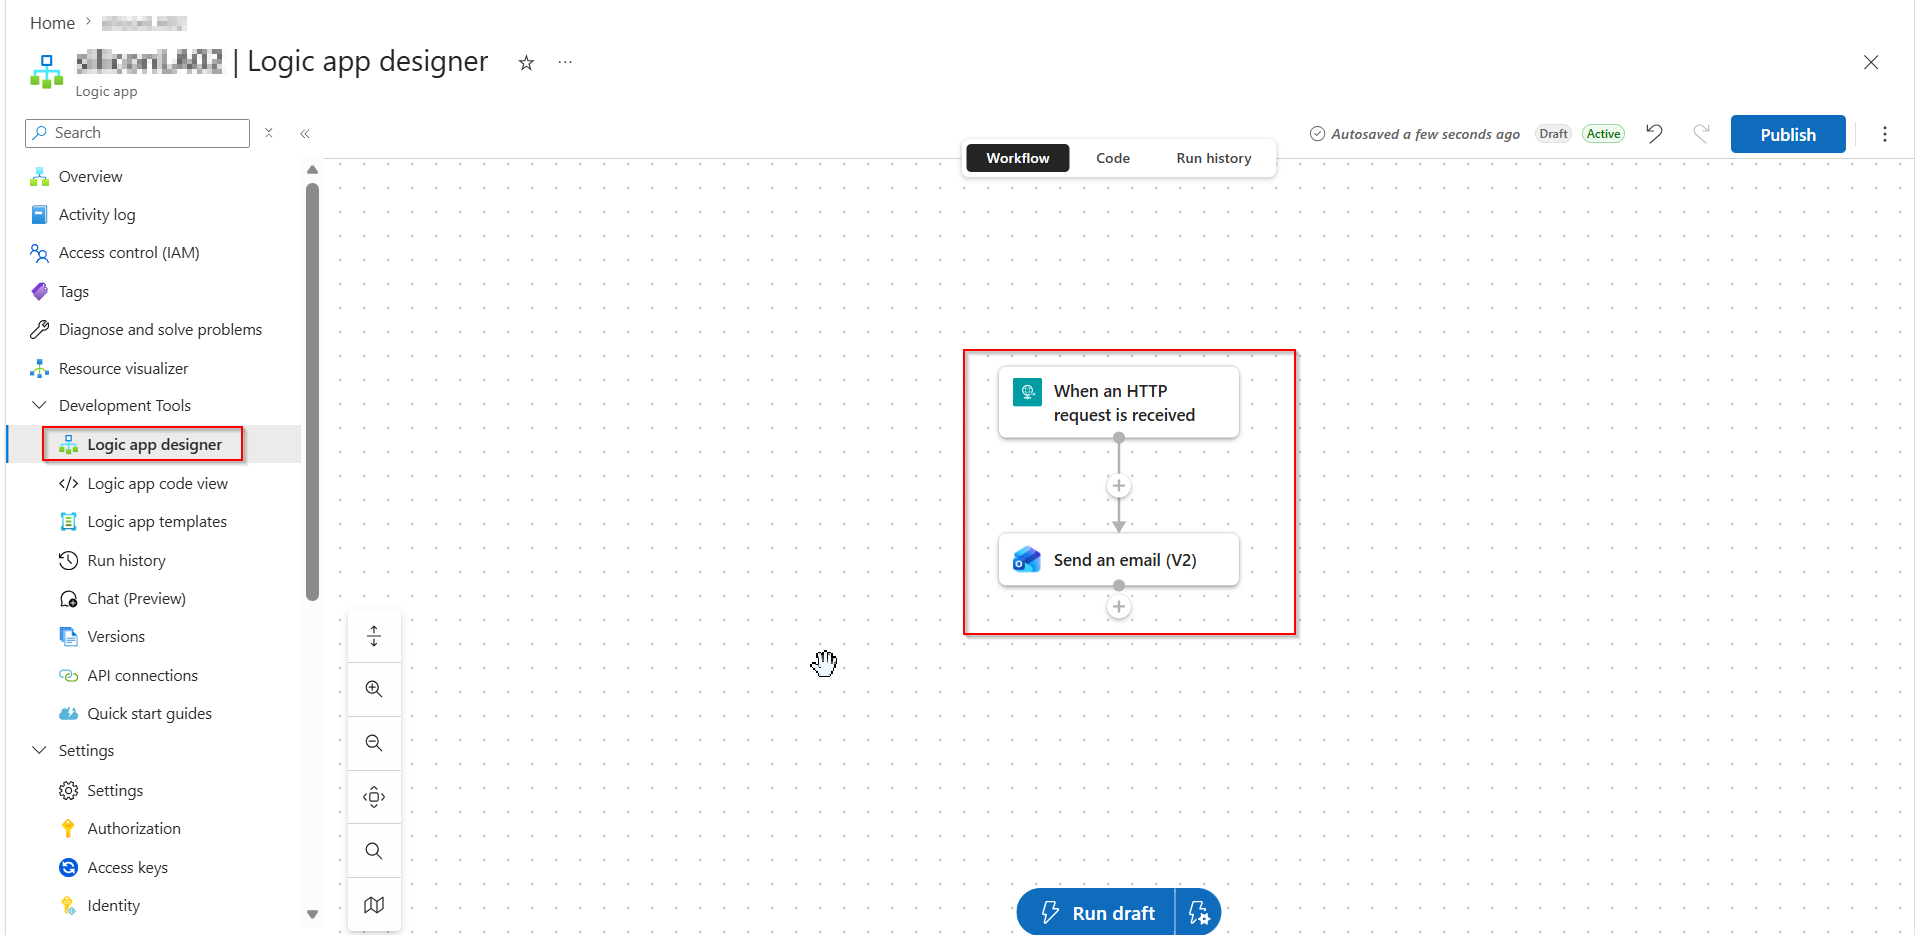Collapse the Settings section chevron

[x=40, y=751]
